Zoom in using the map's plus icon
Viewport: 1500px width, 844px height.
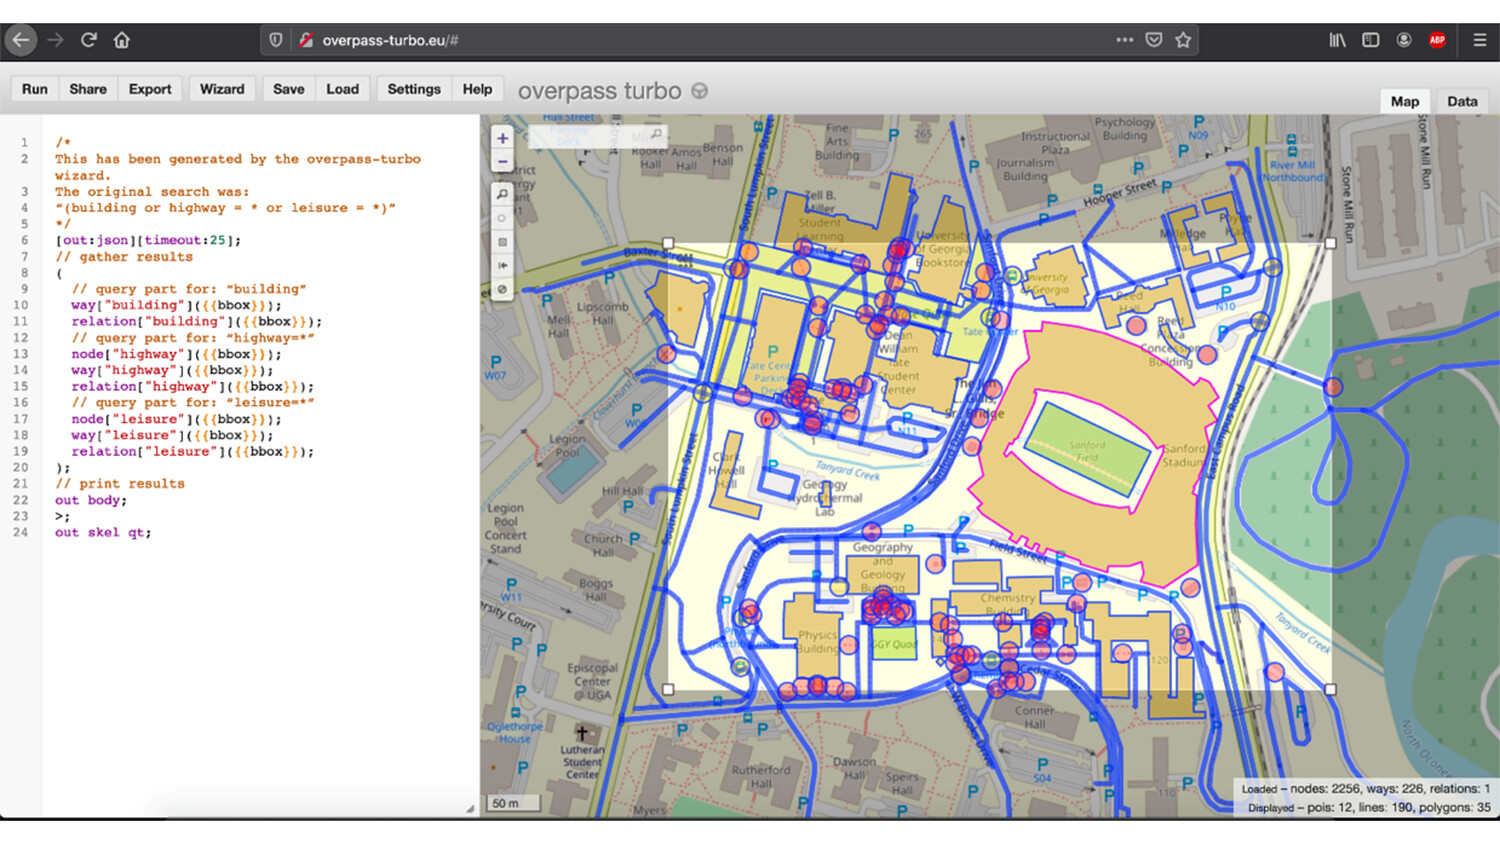(502, 138)
